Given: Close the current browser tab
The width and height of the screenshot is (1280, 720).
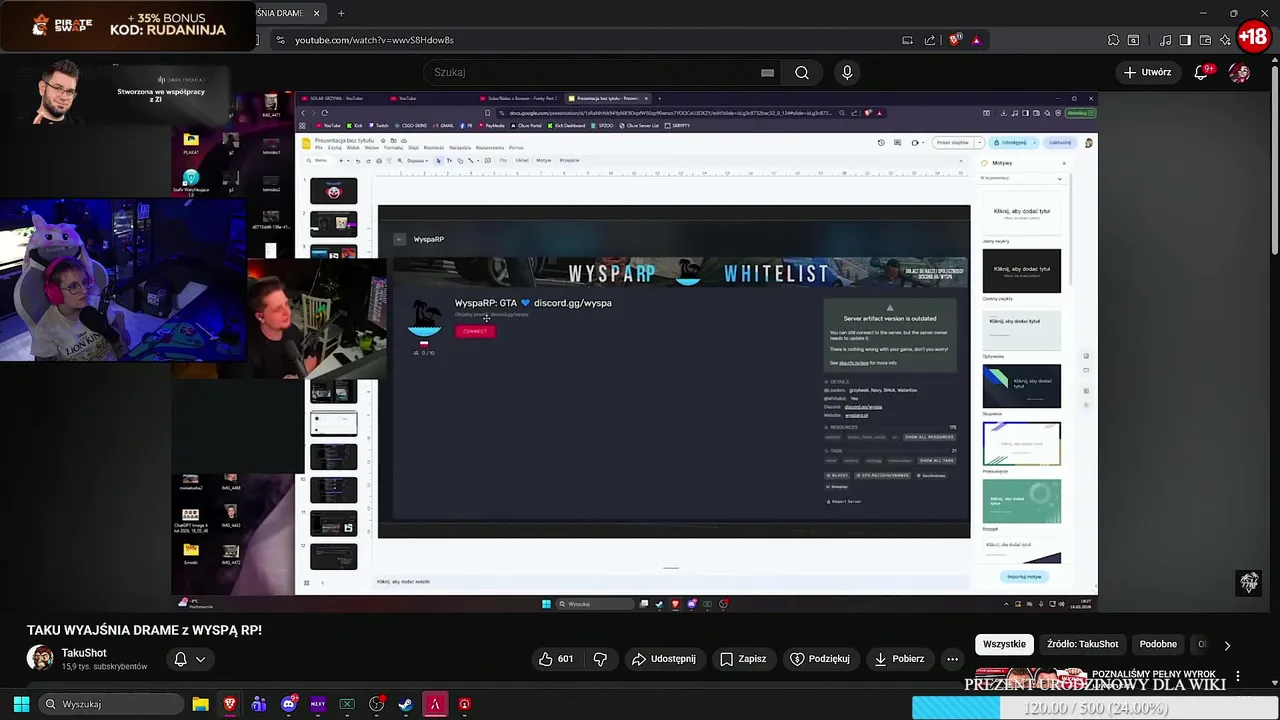Looking at the screenshot, I should (x=317, y=13).
